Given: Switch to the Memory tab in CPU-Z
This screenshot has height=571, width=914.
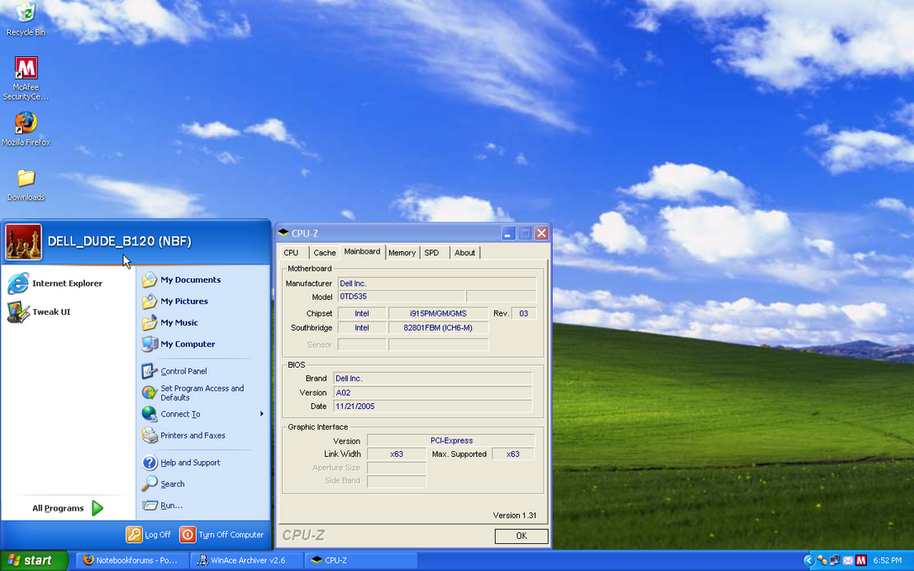Looking at the screenshot, I should (x=402, y=252).
